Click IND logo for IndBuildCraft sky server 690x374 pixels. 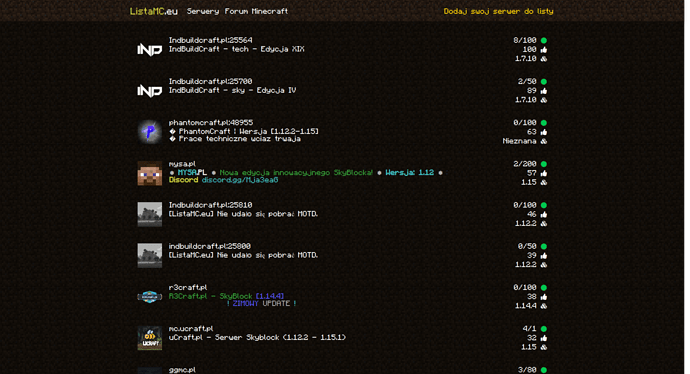[x=150, y=91]
